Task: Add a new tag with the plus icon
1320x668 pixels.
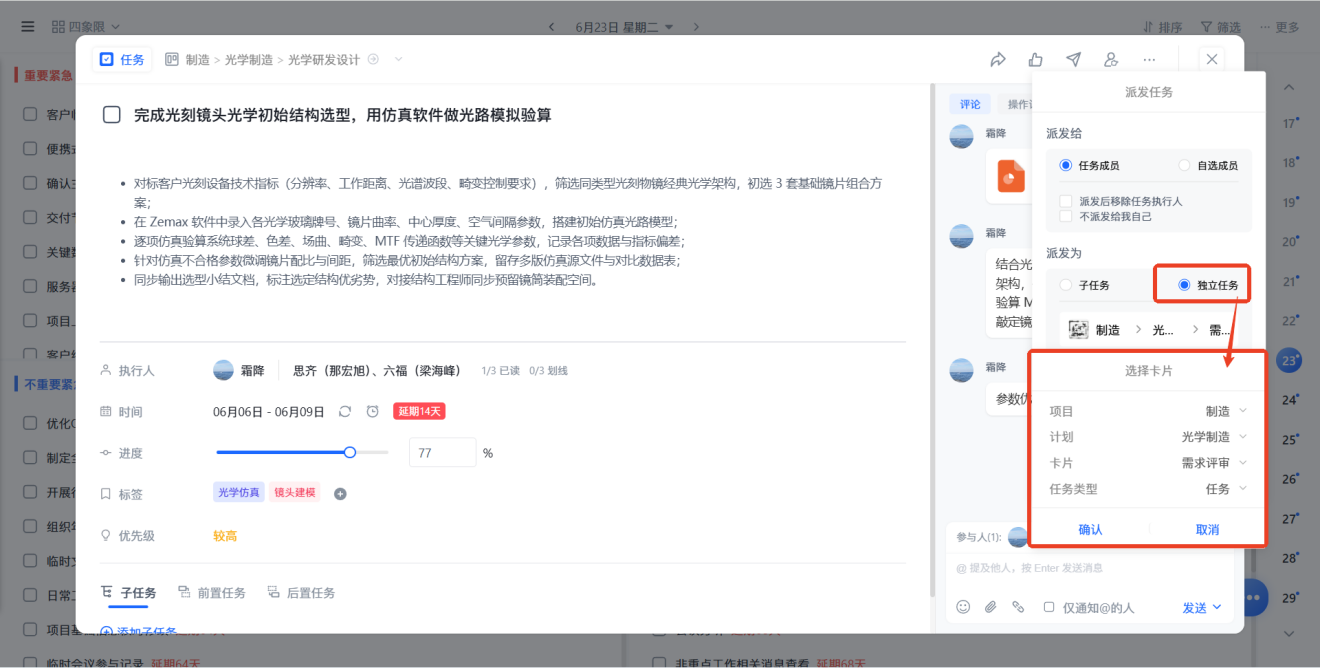Action: pyautogui.click(x=340, y=494)
